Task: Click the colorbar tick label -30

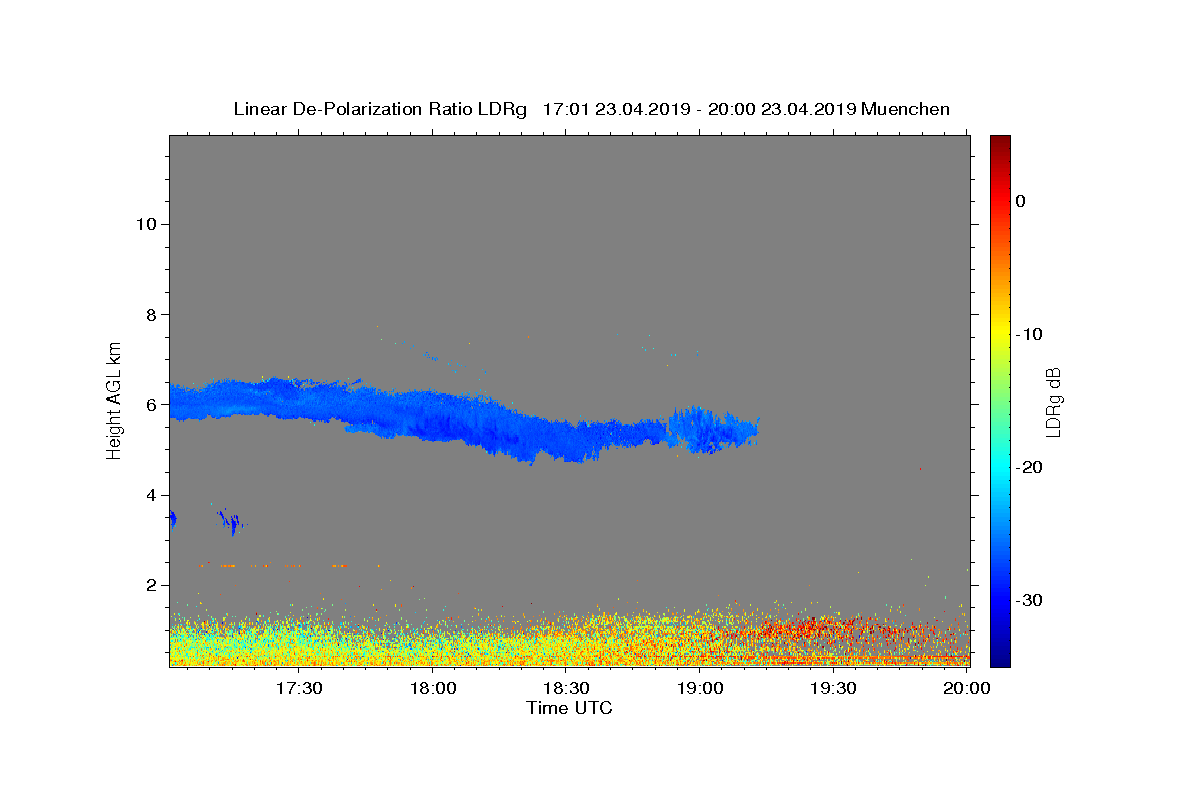Action: point(1029,600)
